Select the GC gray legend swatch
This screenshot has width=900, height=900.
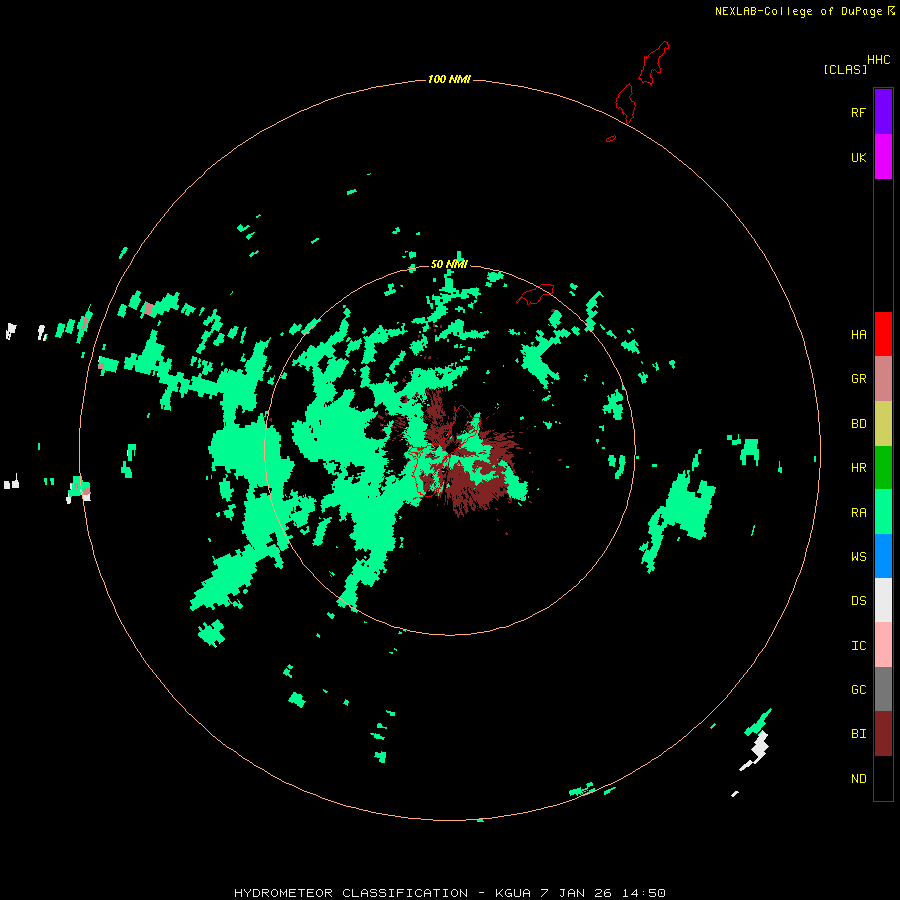[x=883, y=689]
